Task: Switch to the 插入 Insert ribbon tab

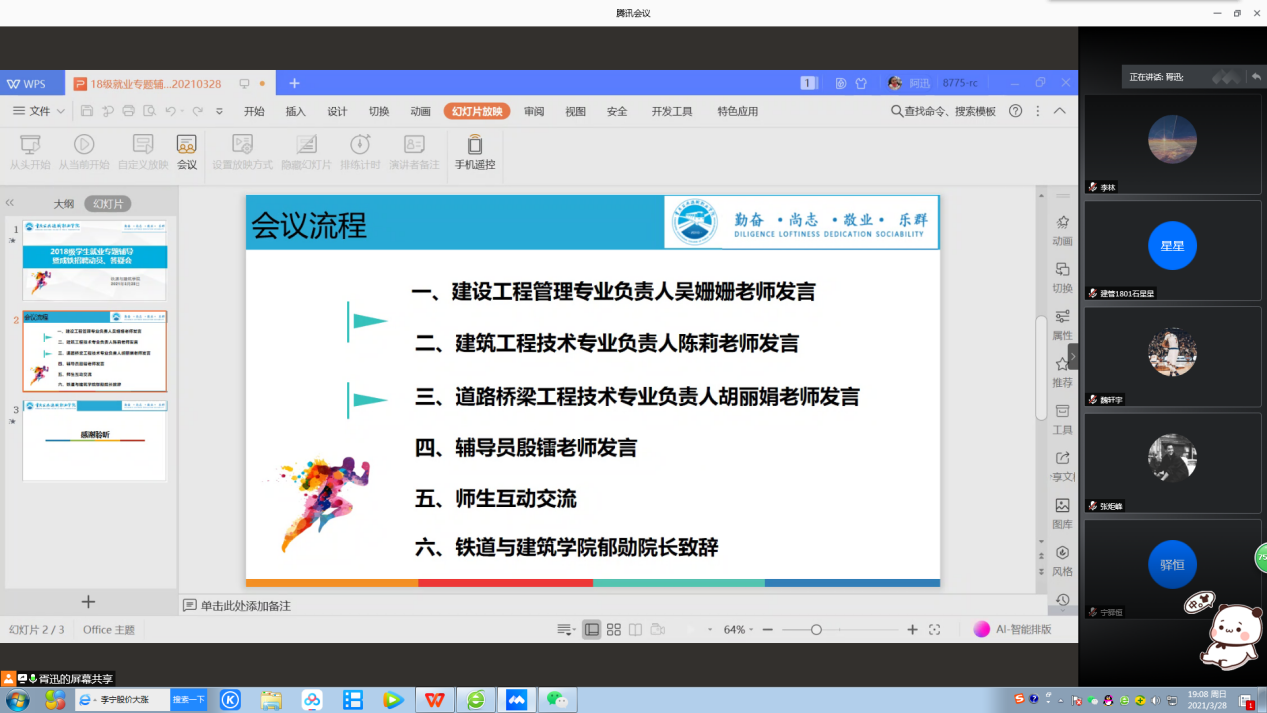Action: coord(296,111)
